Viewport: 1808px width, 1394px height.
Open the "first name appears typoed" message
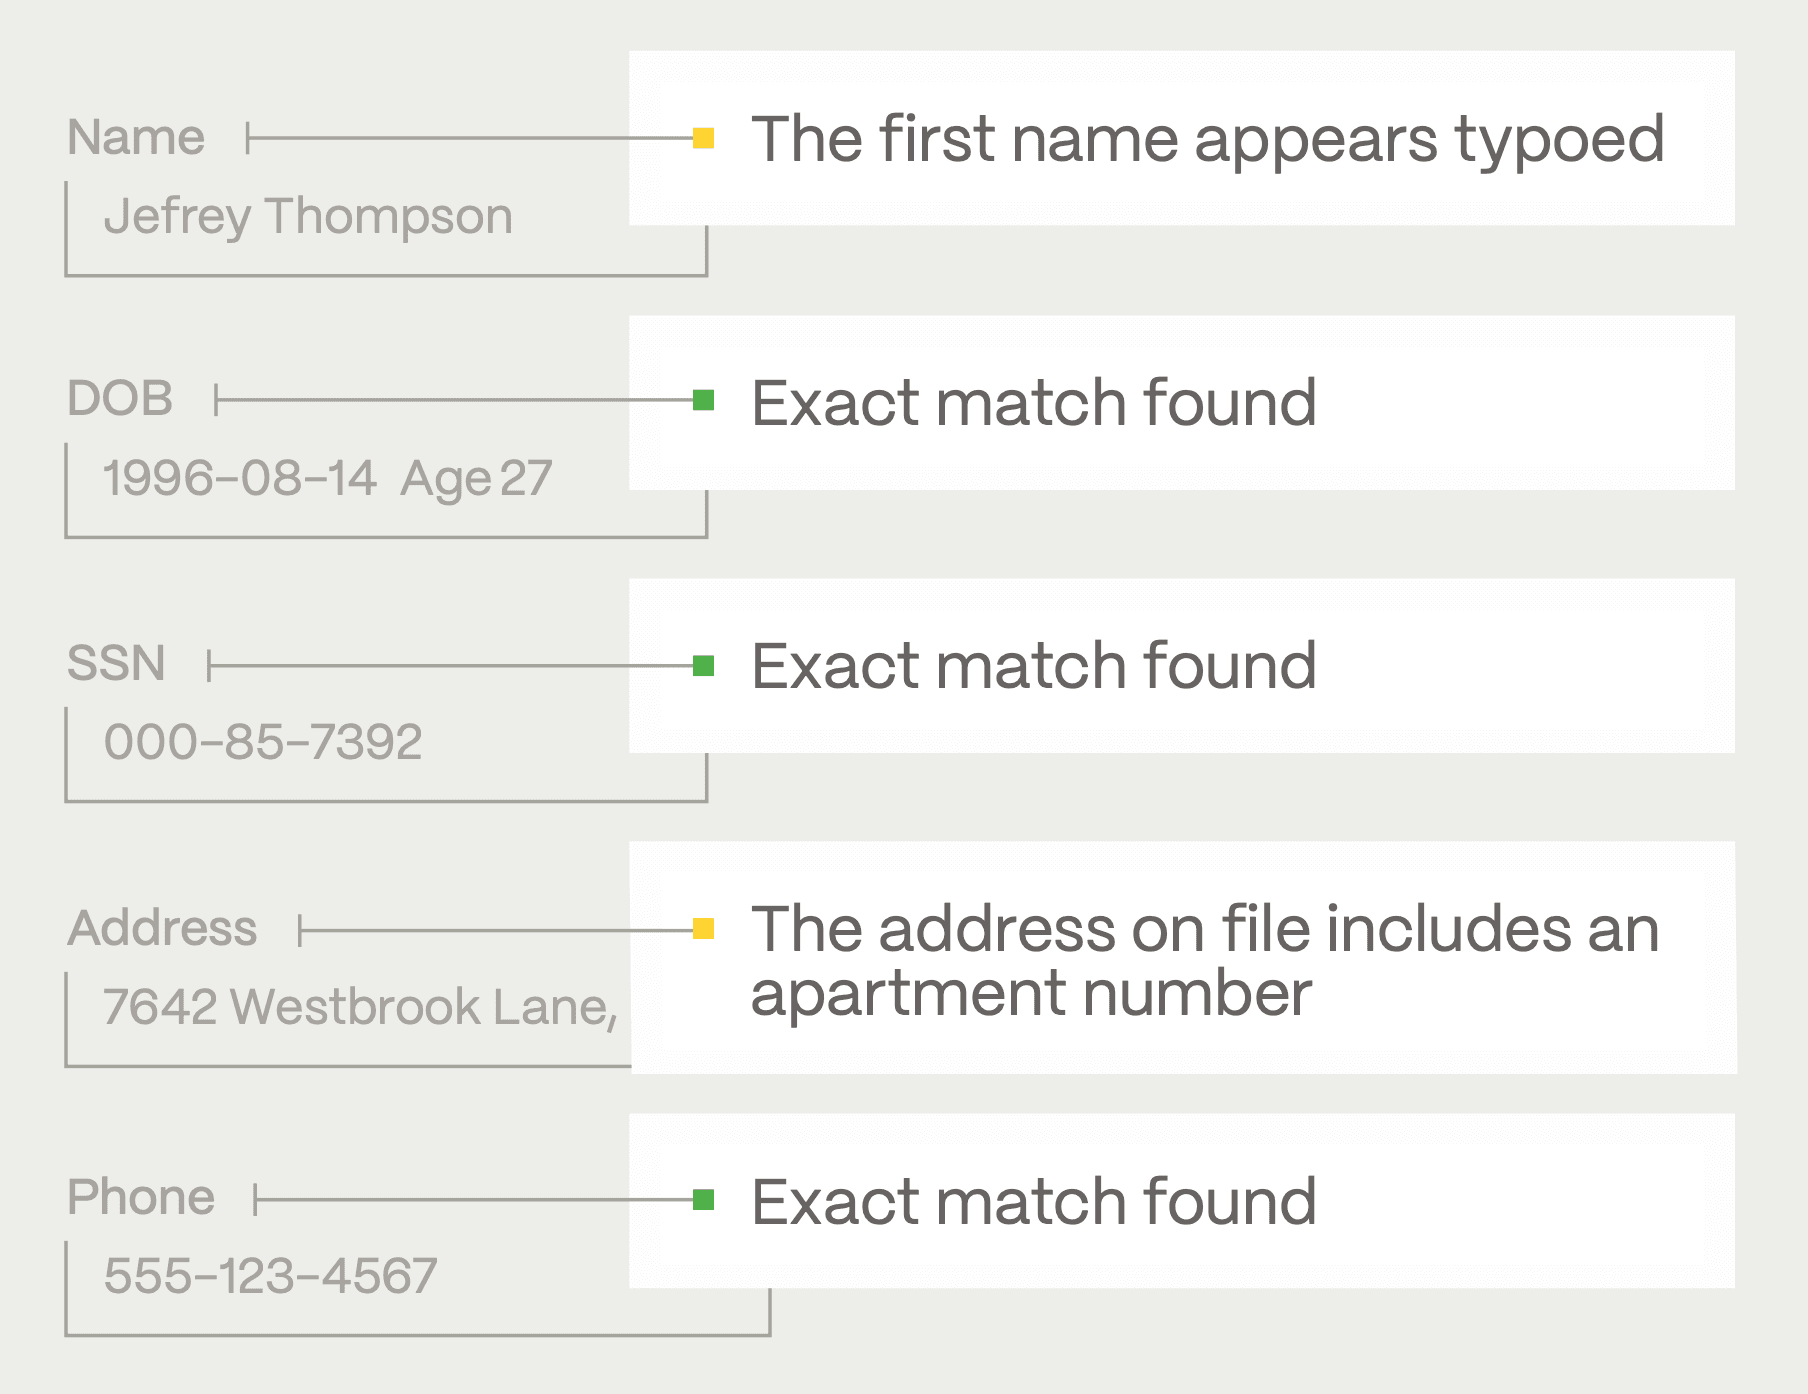(x=1207, y=138)
